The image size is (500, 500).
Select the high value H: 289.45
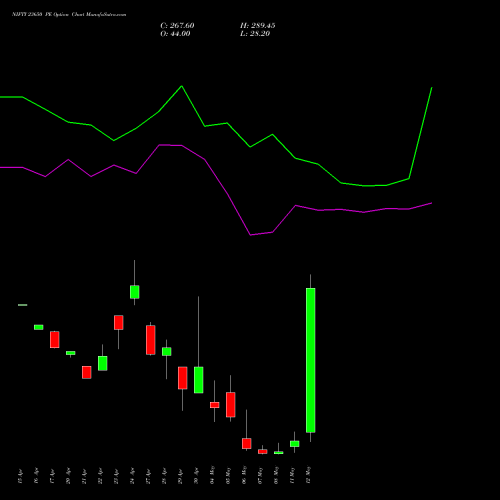tap(258, 26)
